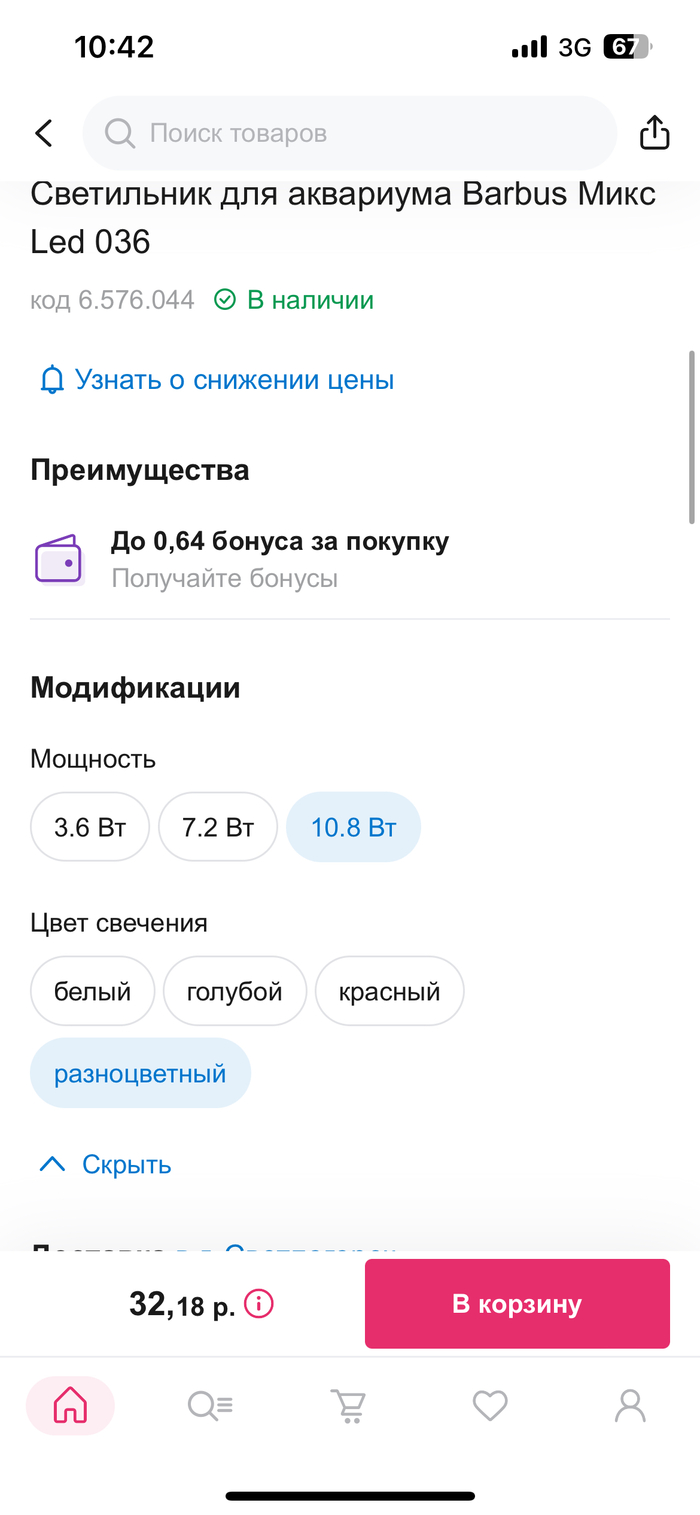
Task: Select 3.6 Вт power option
Action: pyautogui.click(x=90, y=827)
